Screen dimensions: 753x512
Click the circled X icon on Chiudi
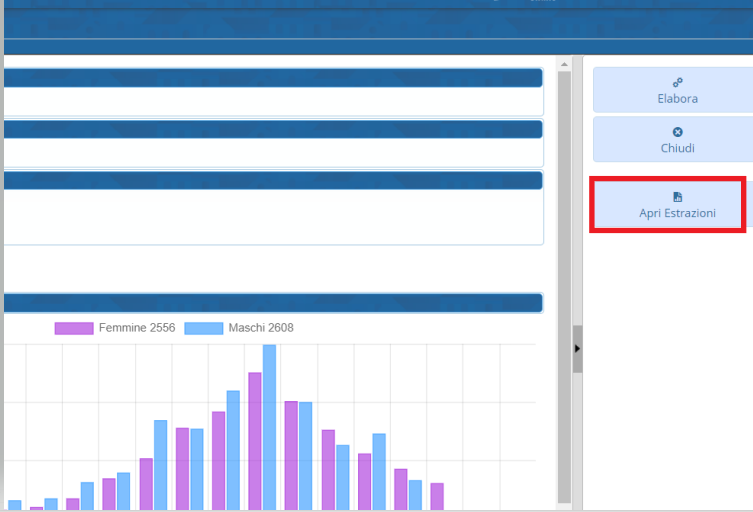[x=677, y=132]
